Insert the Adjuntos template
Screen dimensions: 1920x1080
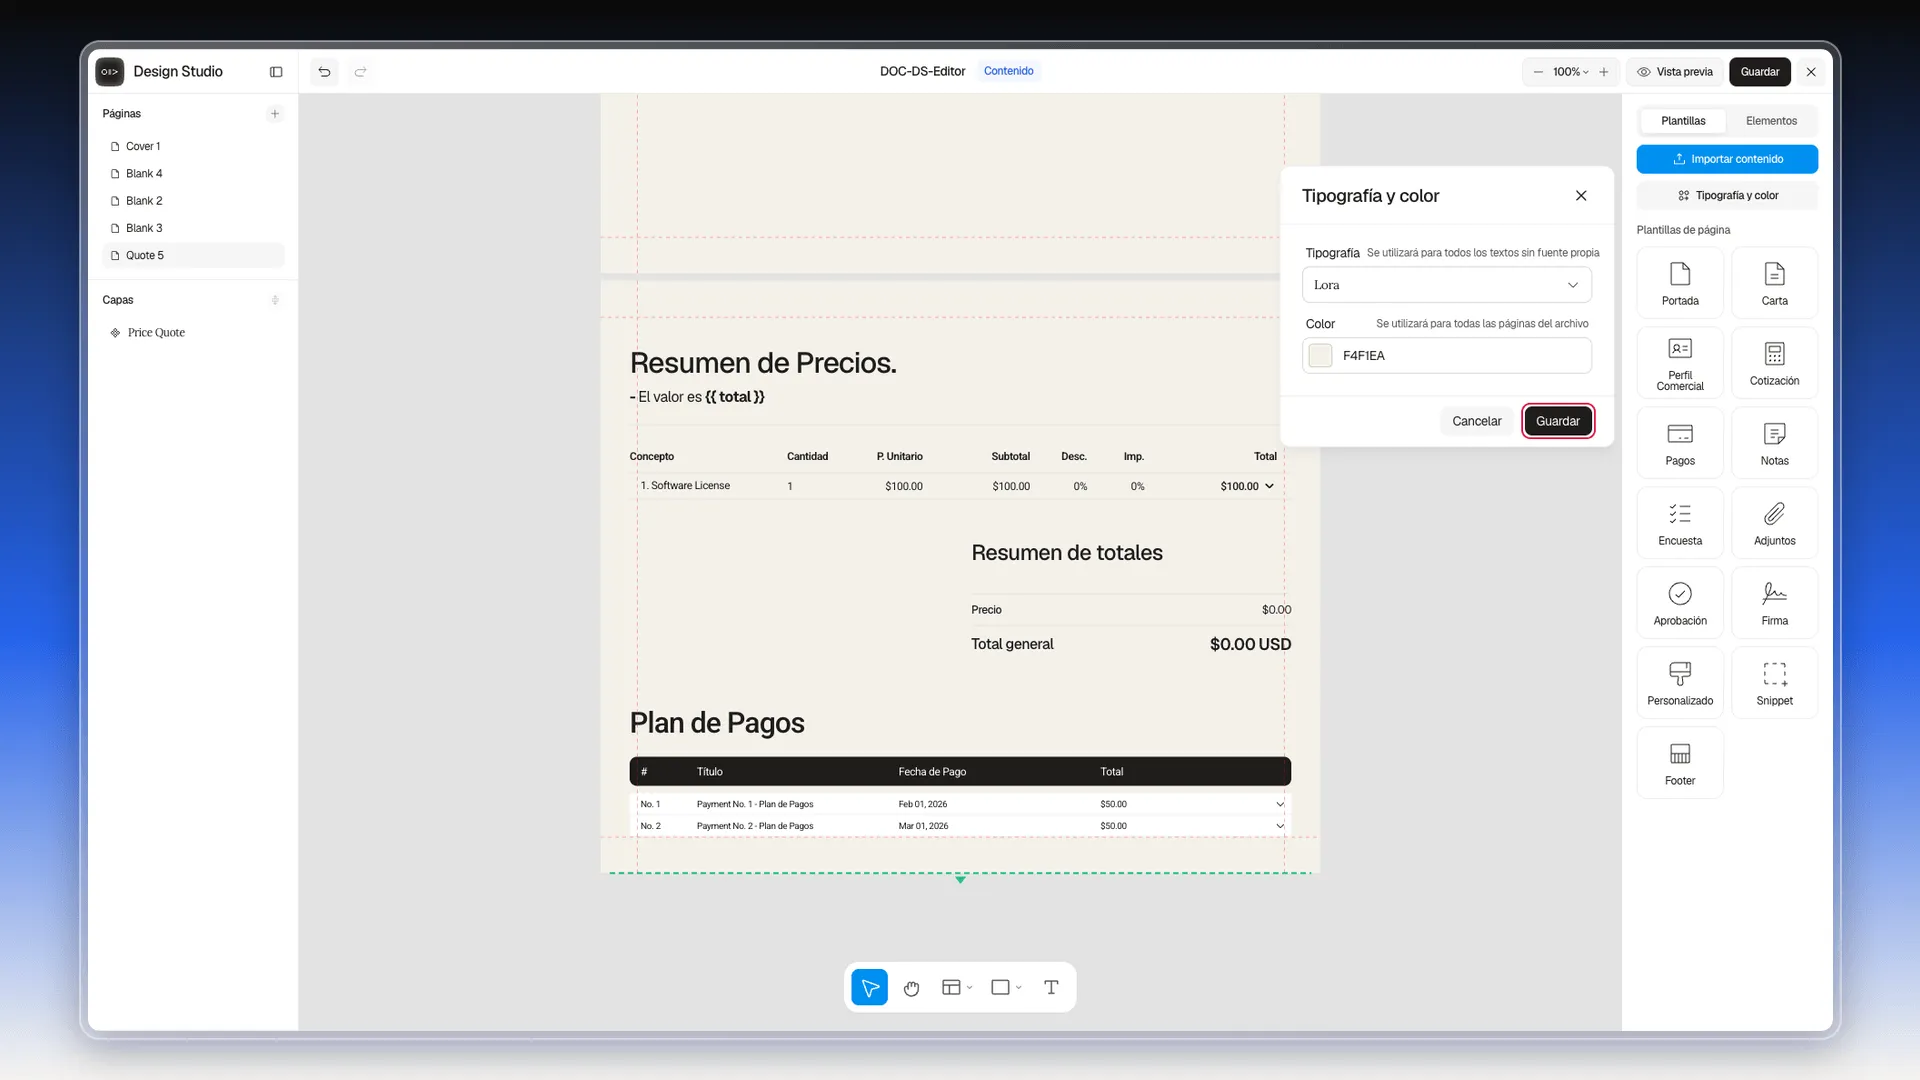pos(1774,523)
